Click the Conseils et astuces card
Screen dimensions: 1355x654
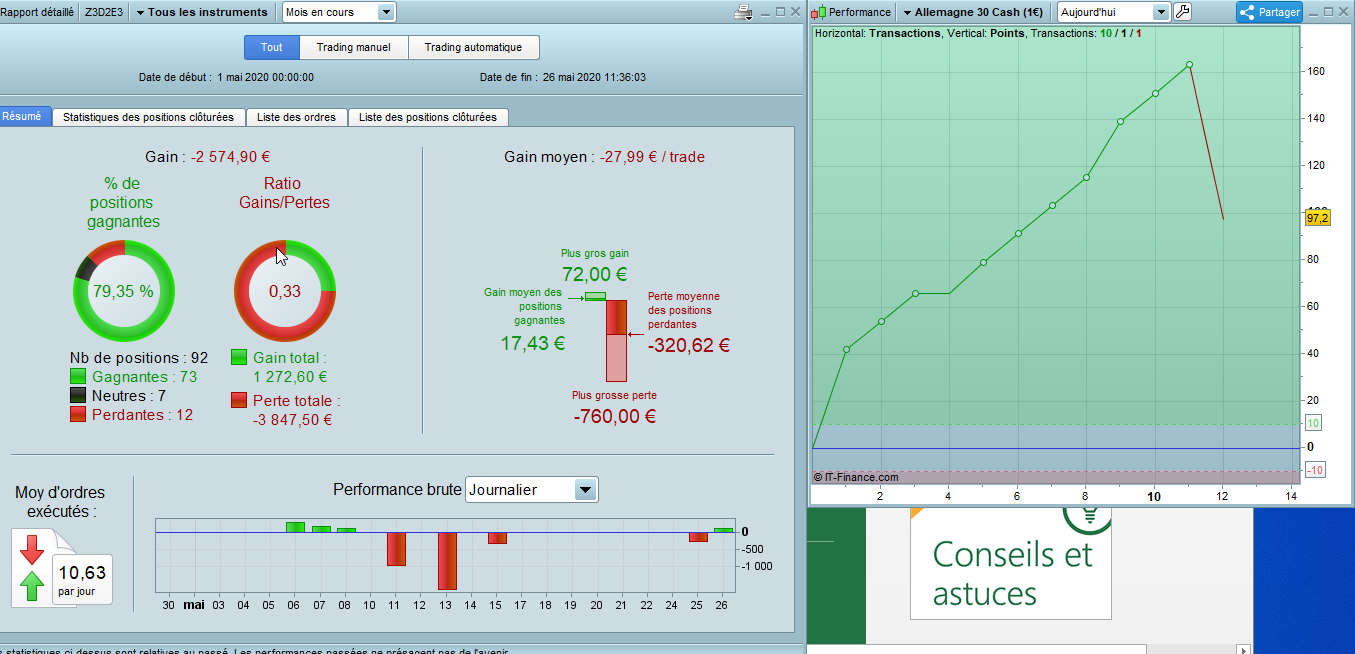(x=1011, y=563)
